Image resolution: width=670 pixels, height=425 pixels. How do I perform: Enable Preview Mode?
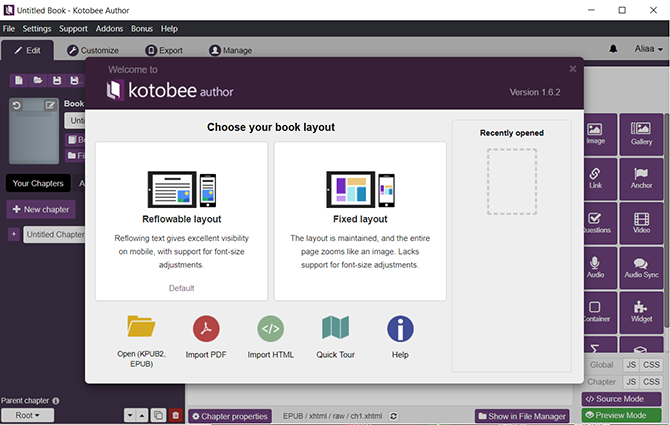point(621,415)
